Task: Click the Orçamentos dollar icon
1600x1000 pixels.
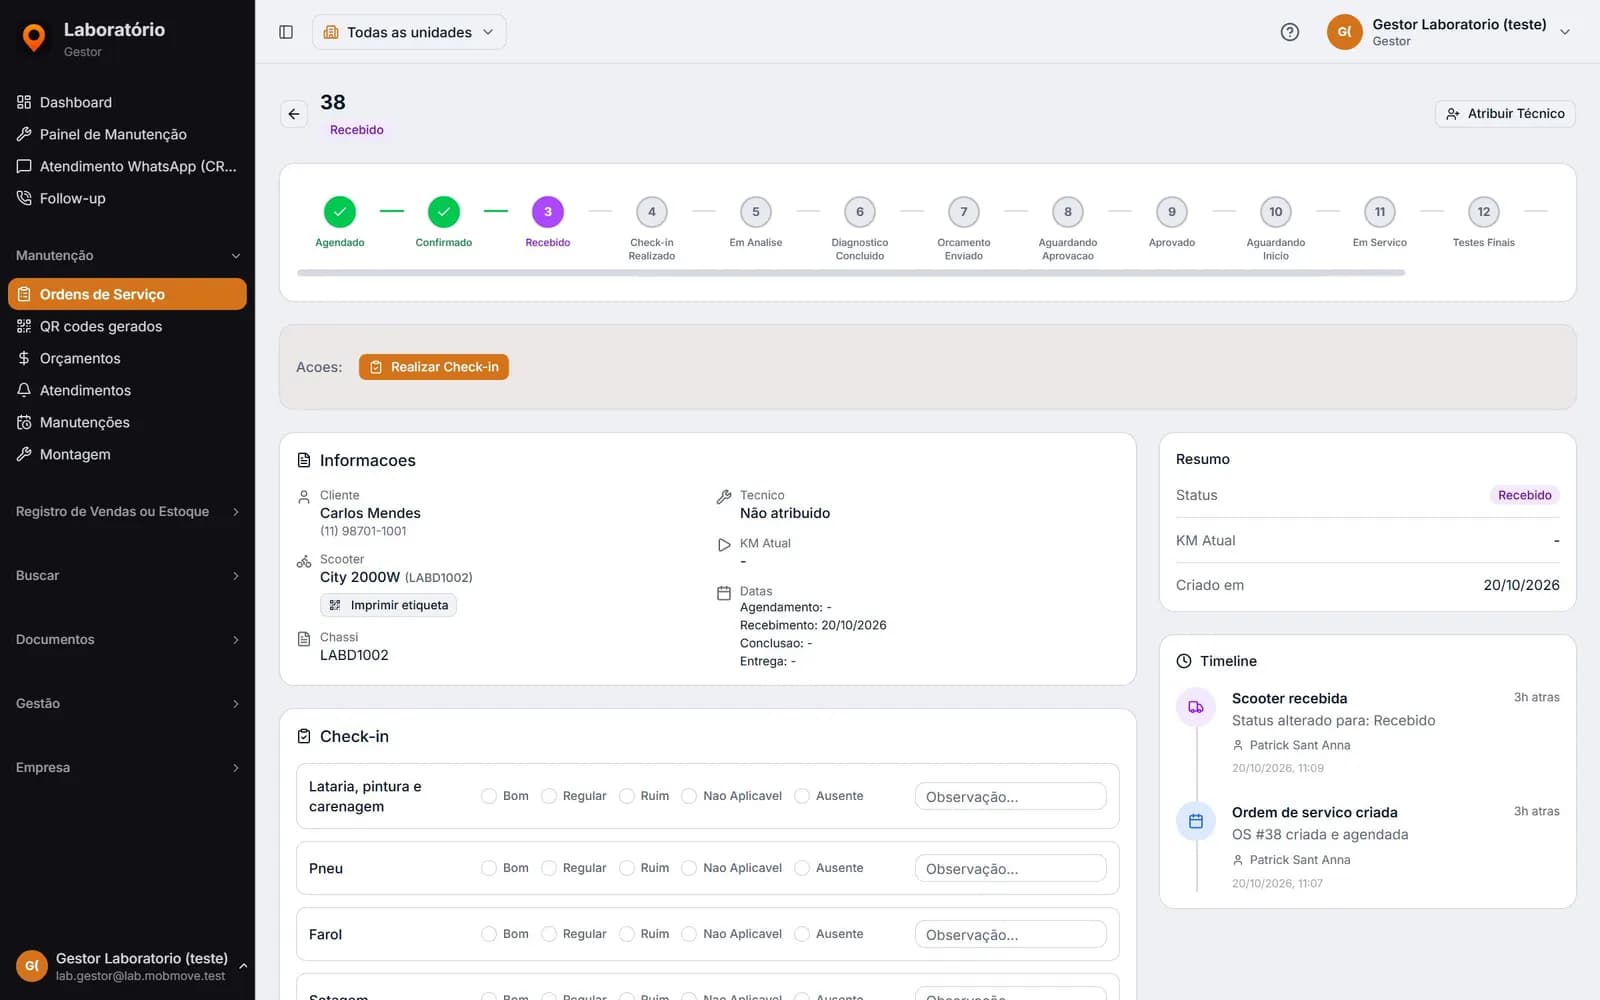Action: coord(24,358)
